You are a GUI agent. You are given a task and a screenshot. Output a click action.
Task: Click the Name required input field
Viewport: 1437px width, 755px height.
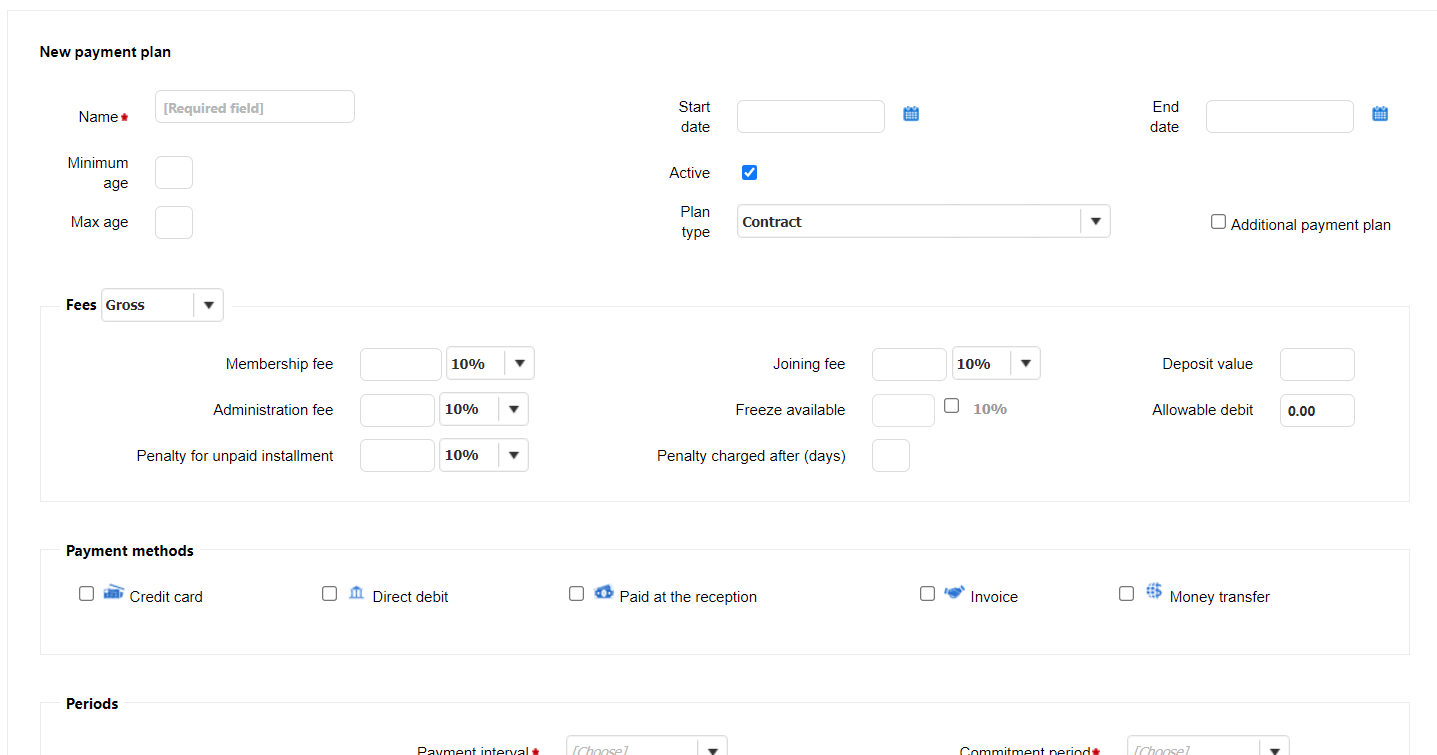pos(255,107)
